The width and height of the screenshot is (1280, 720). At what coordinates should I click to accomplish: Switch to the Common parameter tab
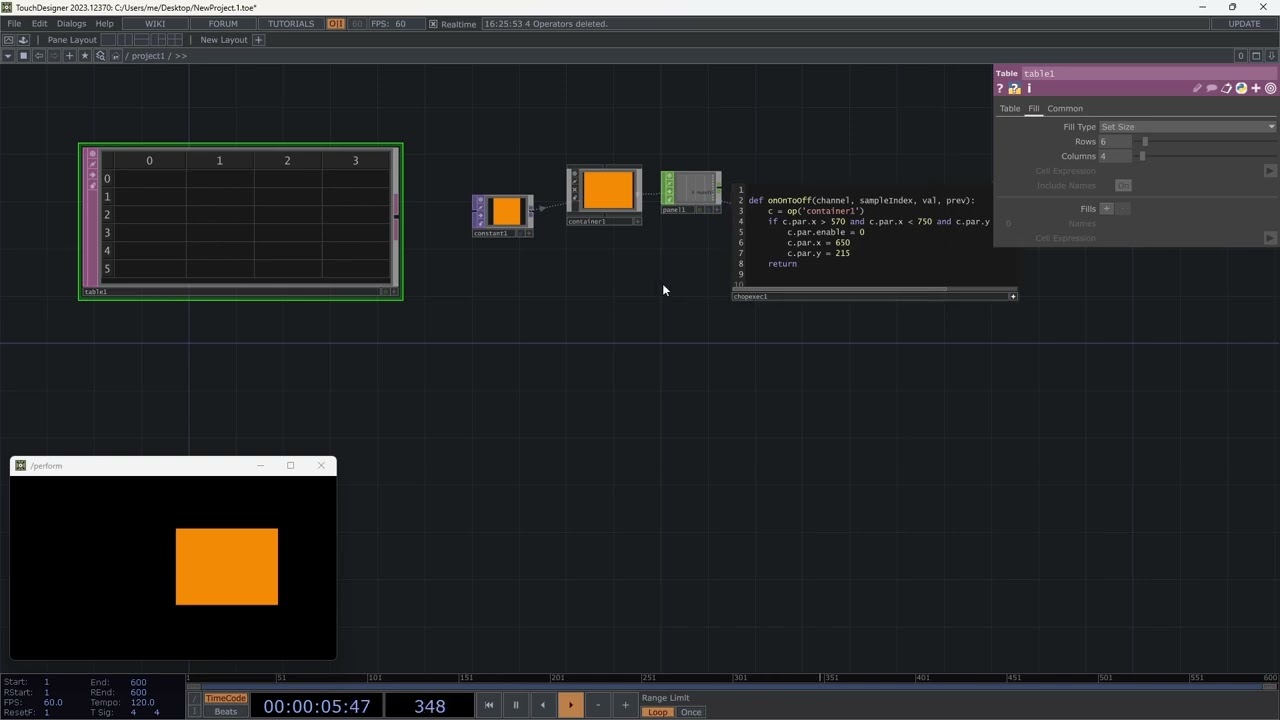click(x=1065, y=109)
